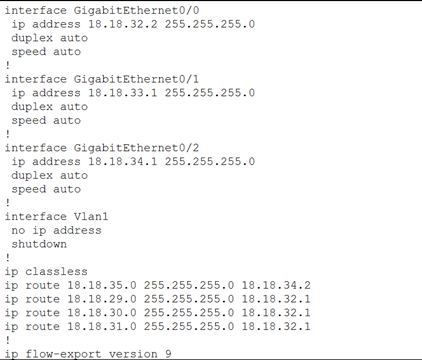
Task: Click the IP address 18.18.34.1
Action: pos(123,161)
